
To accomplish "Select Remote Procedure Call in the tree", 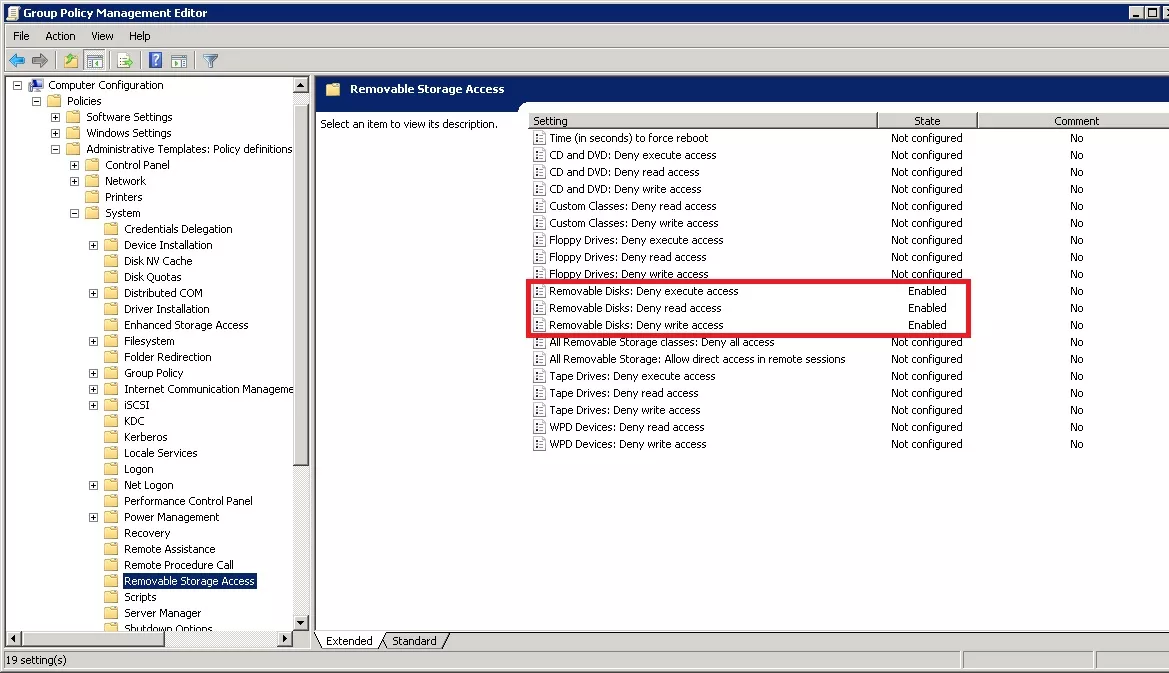I will (x=179, y=566).
